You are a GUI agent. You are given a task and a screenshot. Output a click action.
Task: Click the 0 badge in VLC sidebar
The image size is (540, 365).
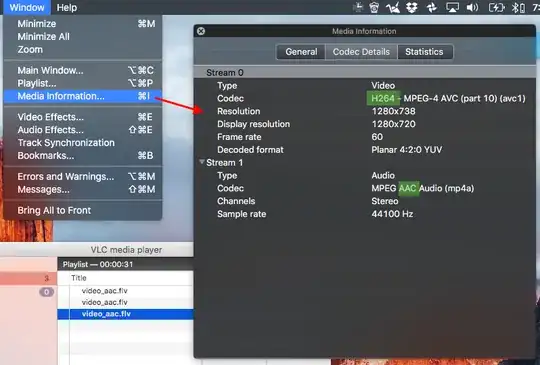(x=46, y=292)
